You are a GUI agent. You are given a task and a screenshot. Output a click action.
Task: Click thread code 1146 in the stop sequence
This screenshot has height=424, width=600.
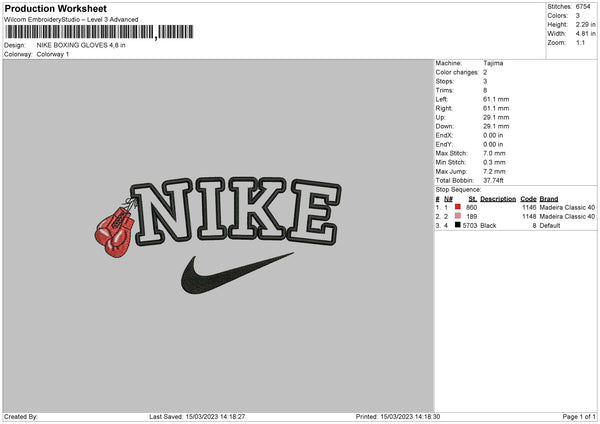coord(529,207)
